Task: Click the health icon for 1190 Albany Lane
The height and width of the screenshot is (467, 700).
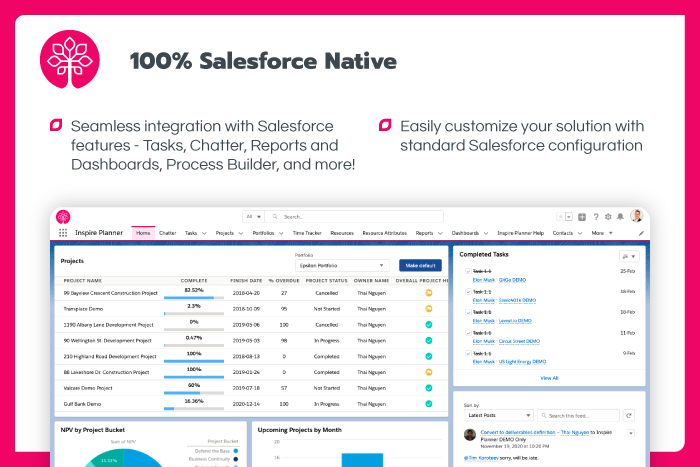Action: point(429,325)
